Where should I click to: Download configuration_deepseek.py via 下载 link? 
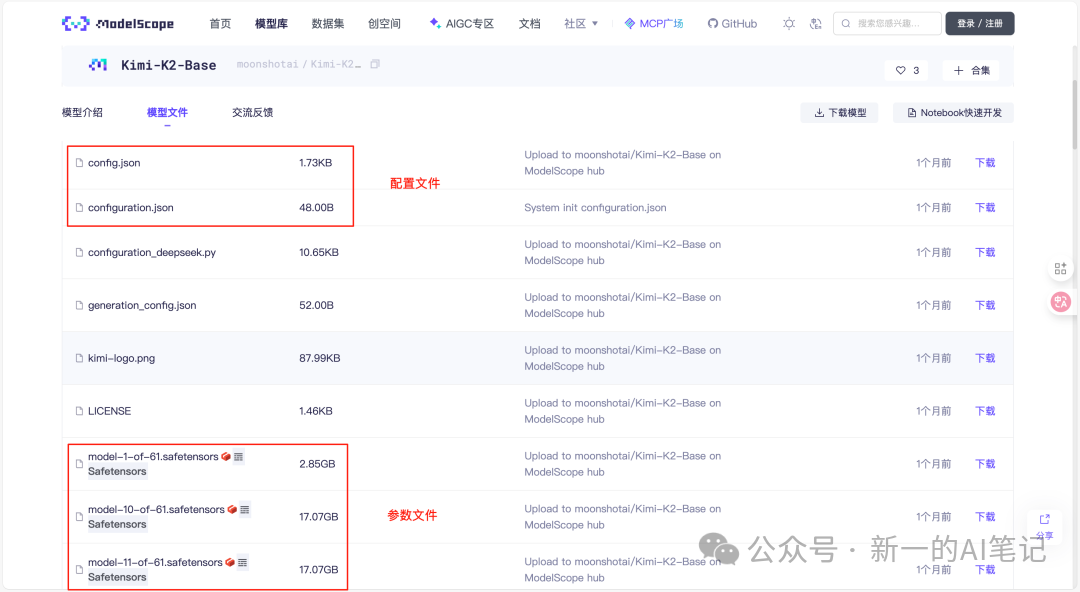point(985,252)
